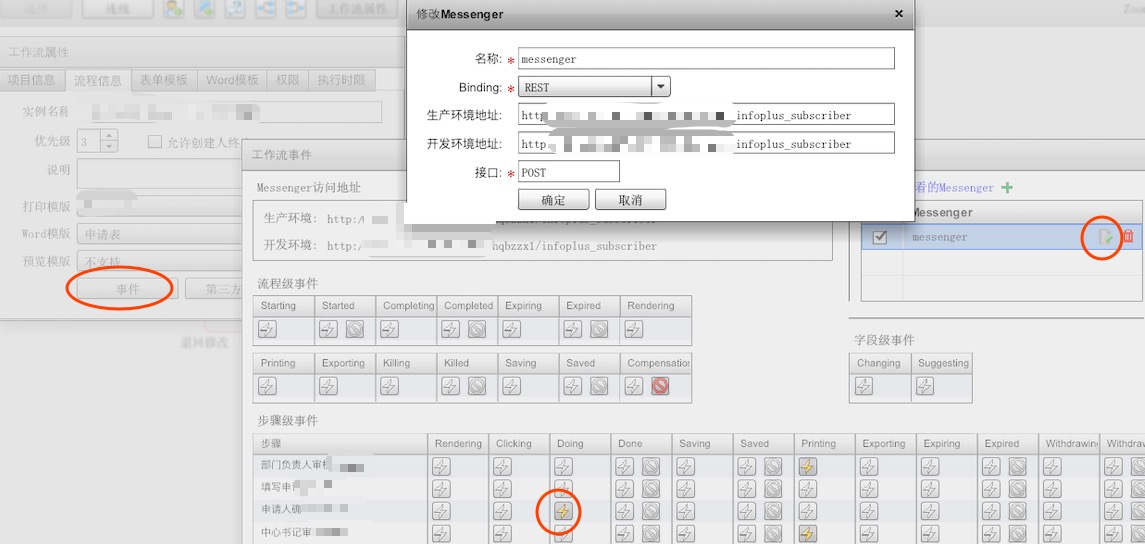Open the Starting process-level event lightning icon

[x=267, y=330]
